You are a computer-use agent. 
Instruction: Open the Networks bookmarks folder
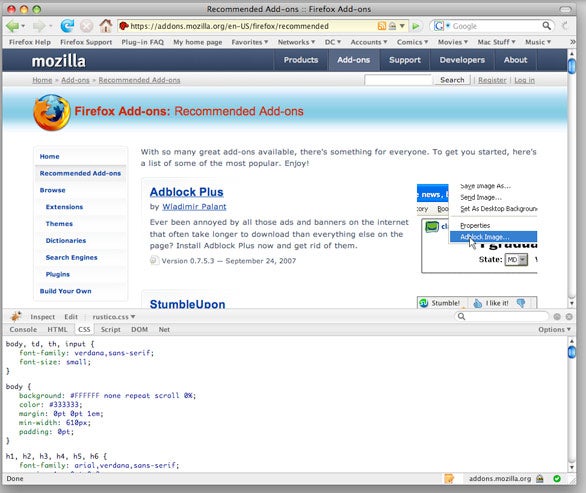296,42
